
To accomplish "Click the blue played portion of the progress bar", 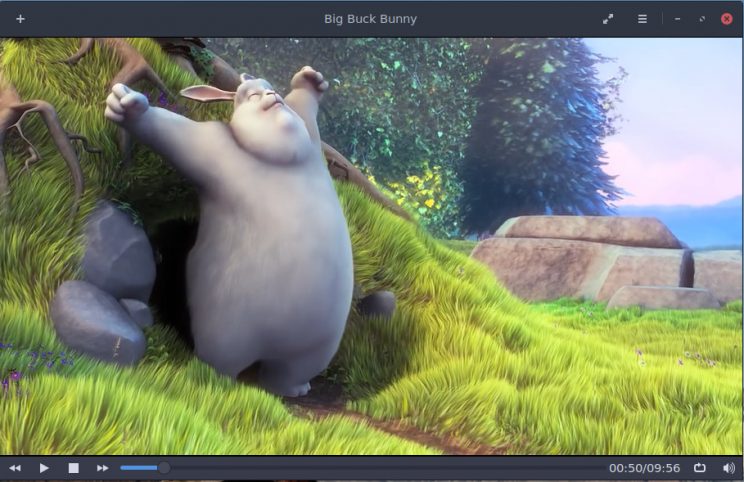I will click(x=138, y=468).
